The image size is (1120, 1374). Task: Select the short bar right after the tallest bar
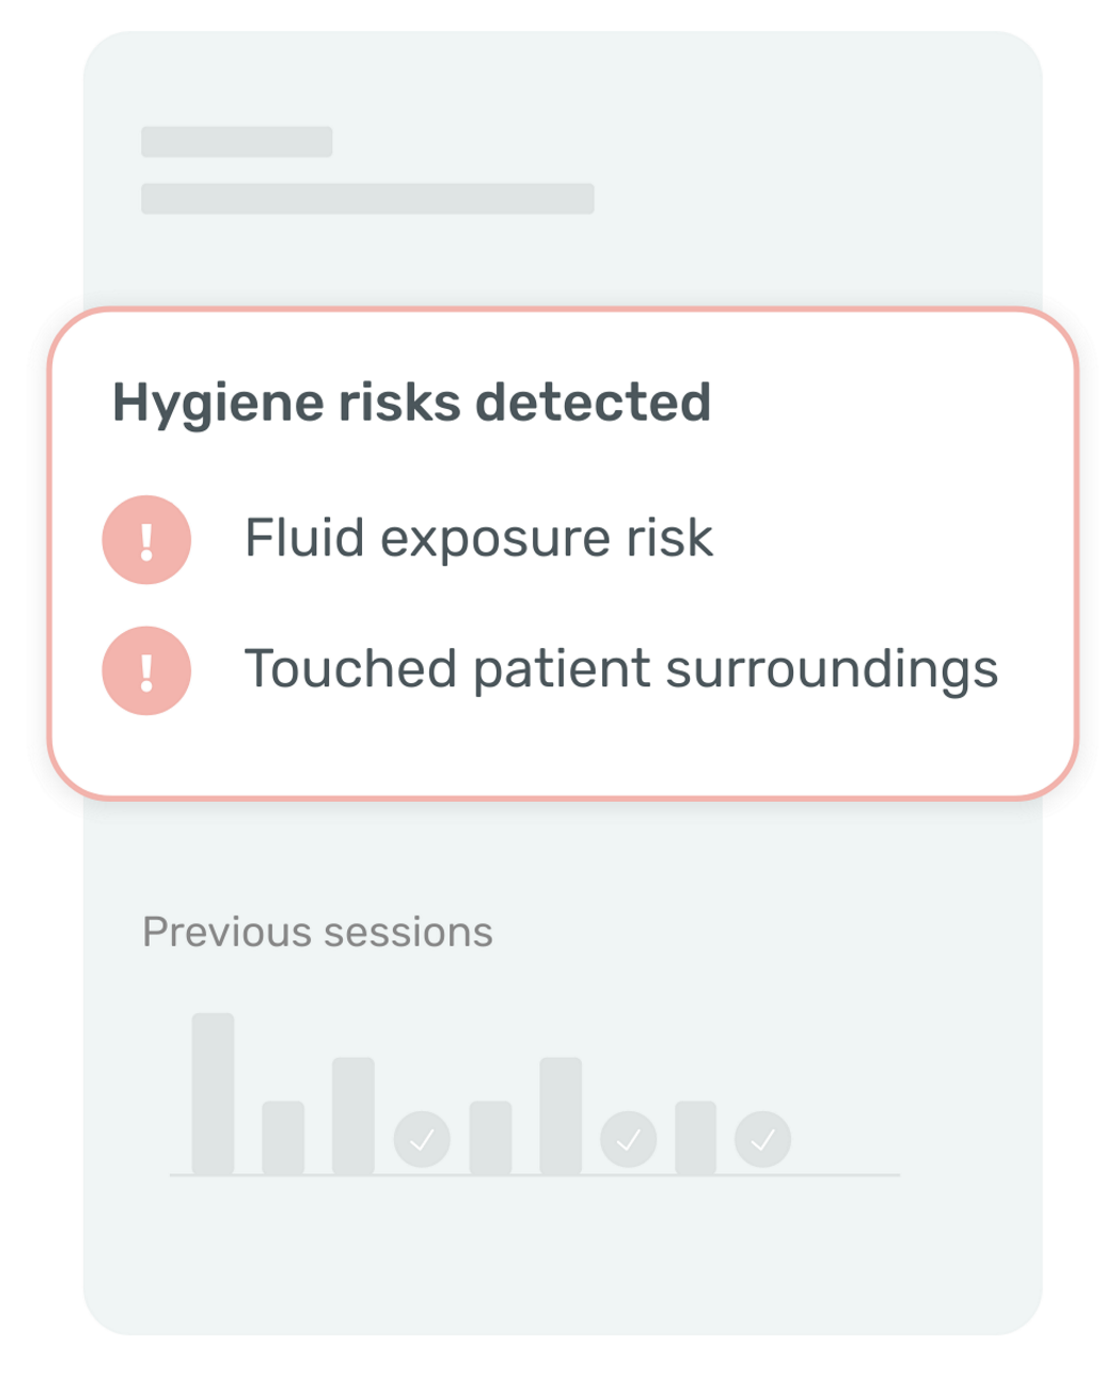pyautogui.click(x=283, y=1137)
